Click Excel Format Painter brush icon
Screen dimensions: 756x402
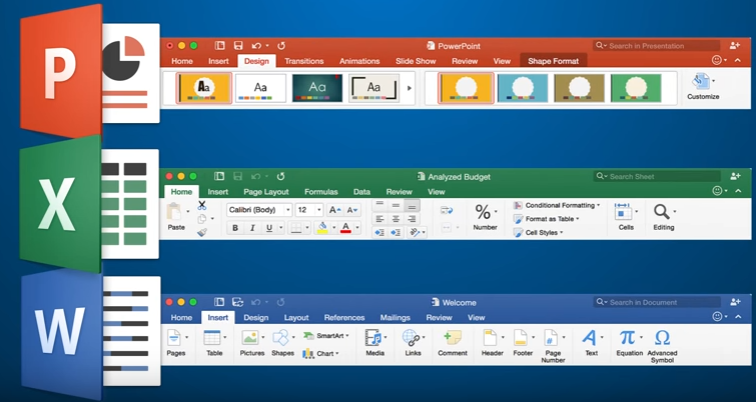point(202,232)
